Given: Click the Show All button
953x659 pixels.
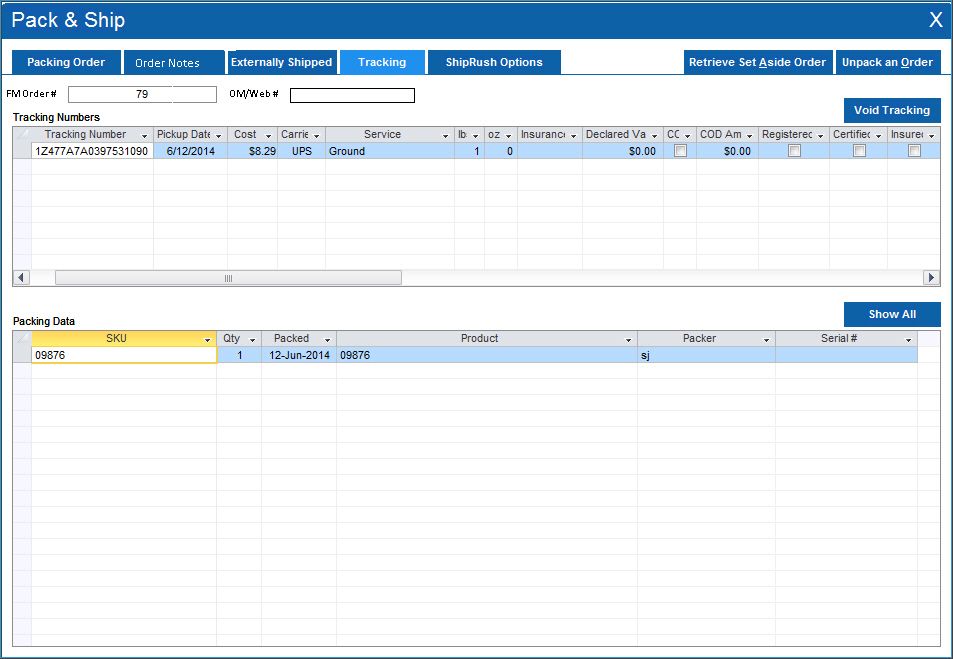Looking at the screenshot, I should [892, 314].
